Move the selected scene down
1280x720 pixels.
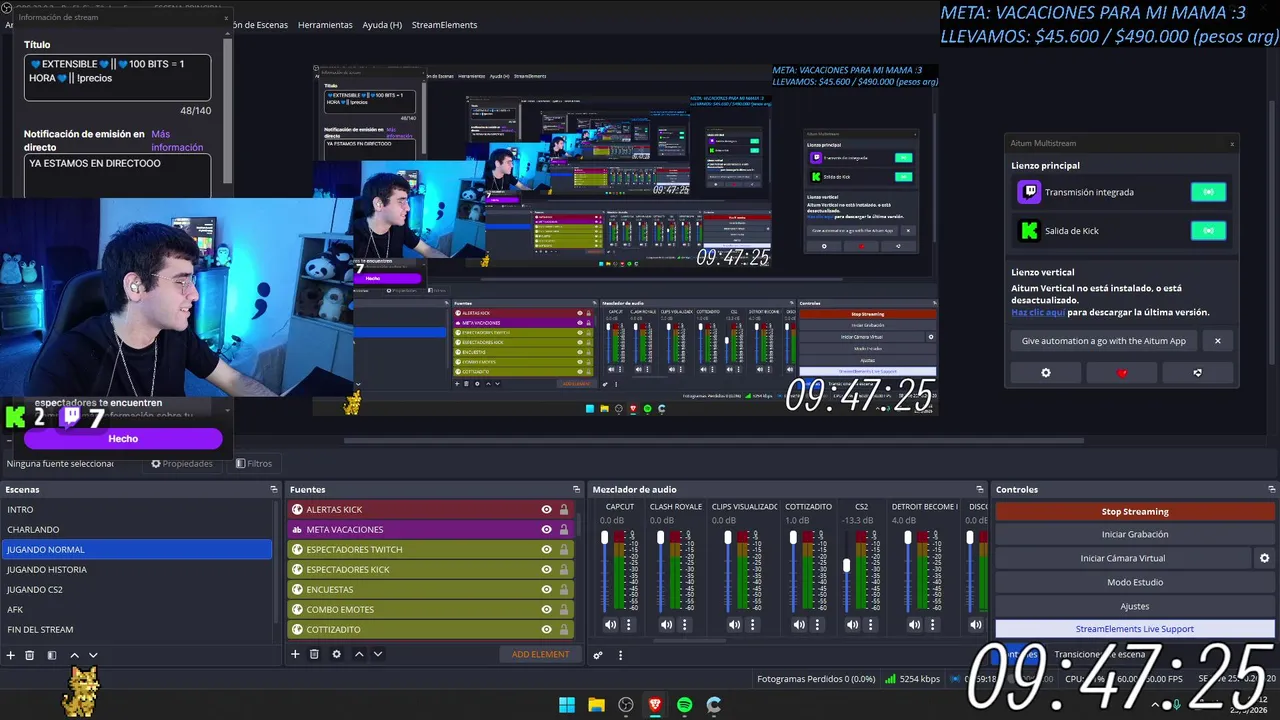[x=93, y=655]
